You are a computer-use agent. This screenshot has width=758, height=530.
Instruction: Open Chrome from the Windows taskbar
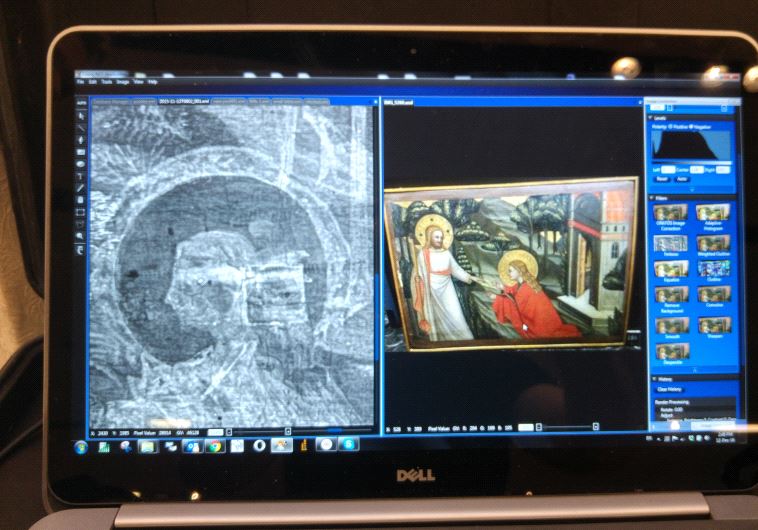click(214, 445)
